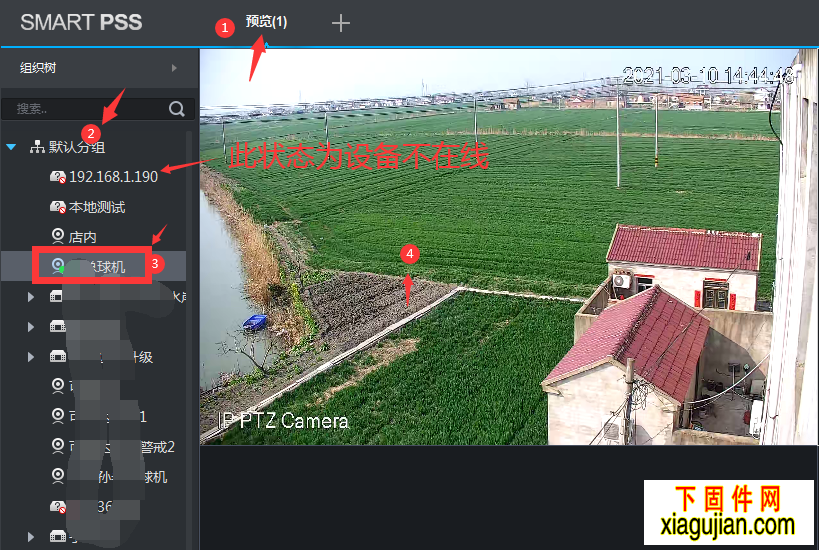Expand the bottom recorder node in tree
Viewport: 819px width, 550px height.
pyautogui.click(x=31, y=536)
